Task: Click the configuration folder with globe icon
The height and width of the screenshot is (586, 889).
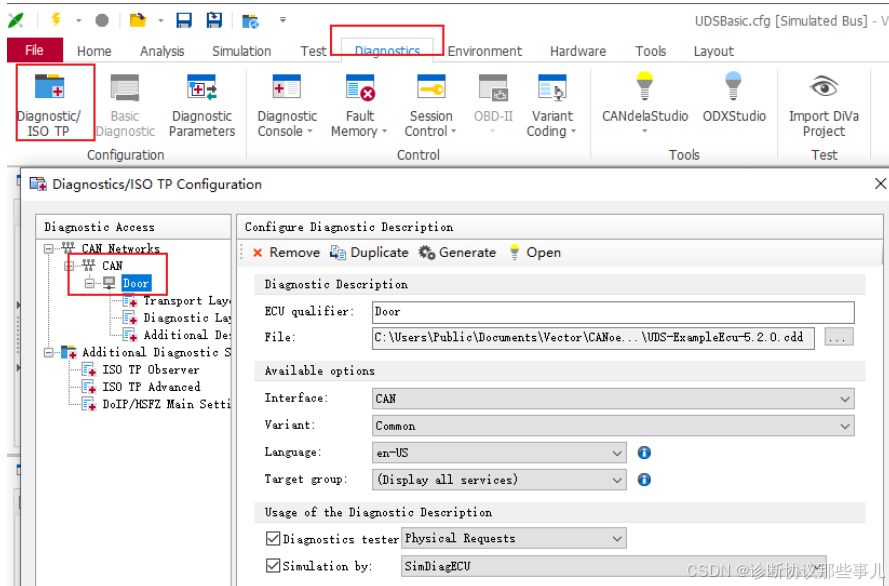Action: click(250, 21)
